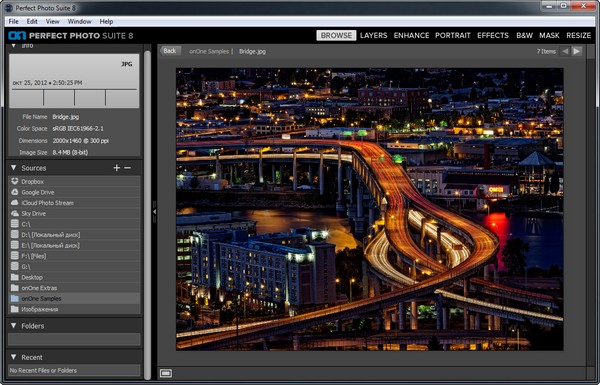Click the empty Folders list field
The width and height of the screenshot is (600, 385).
[x=75, y=339]
